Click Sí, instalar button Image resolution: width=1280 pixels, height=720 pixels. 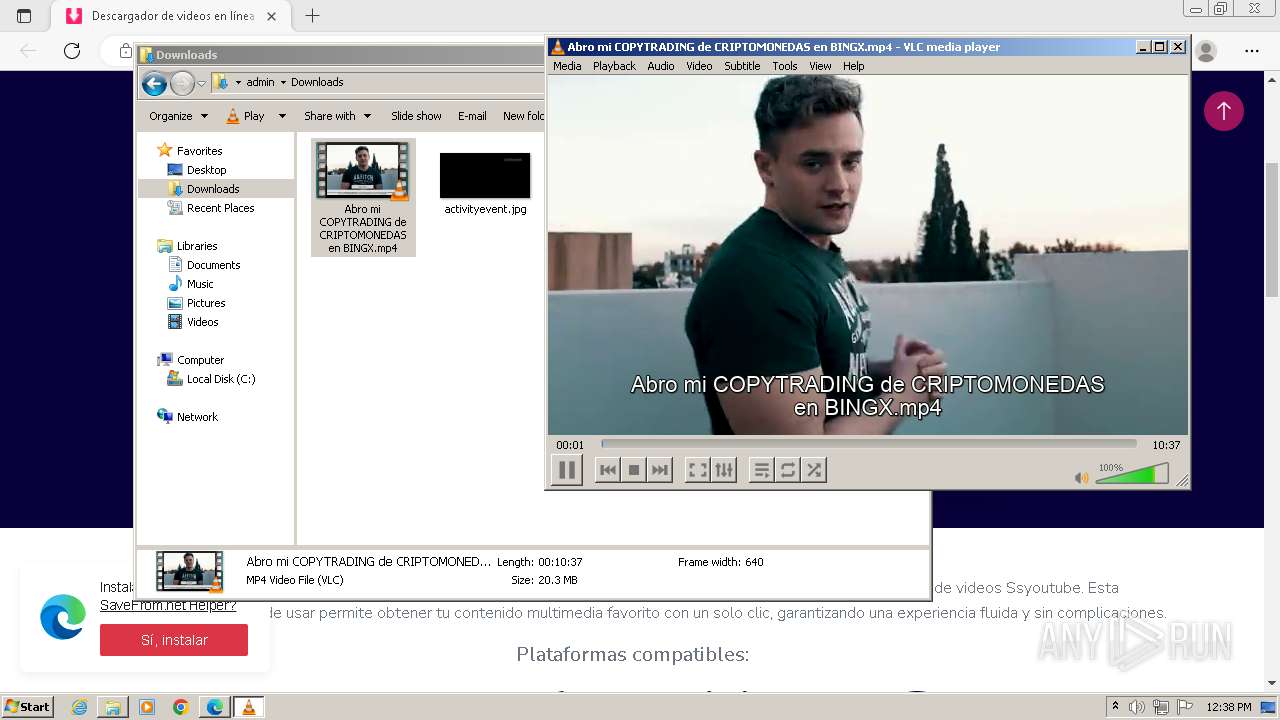click(x=174, y=640)
